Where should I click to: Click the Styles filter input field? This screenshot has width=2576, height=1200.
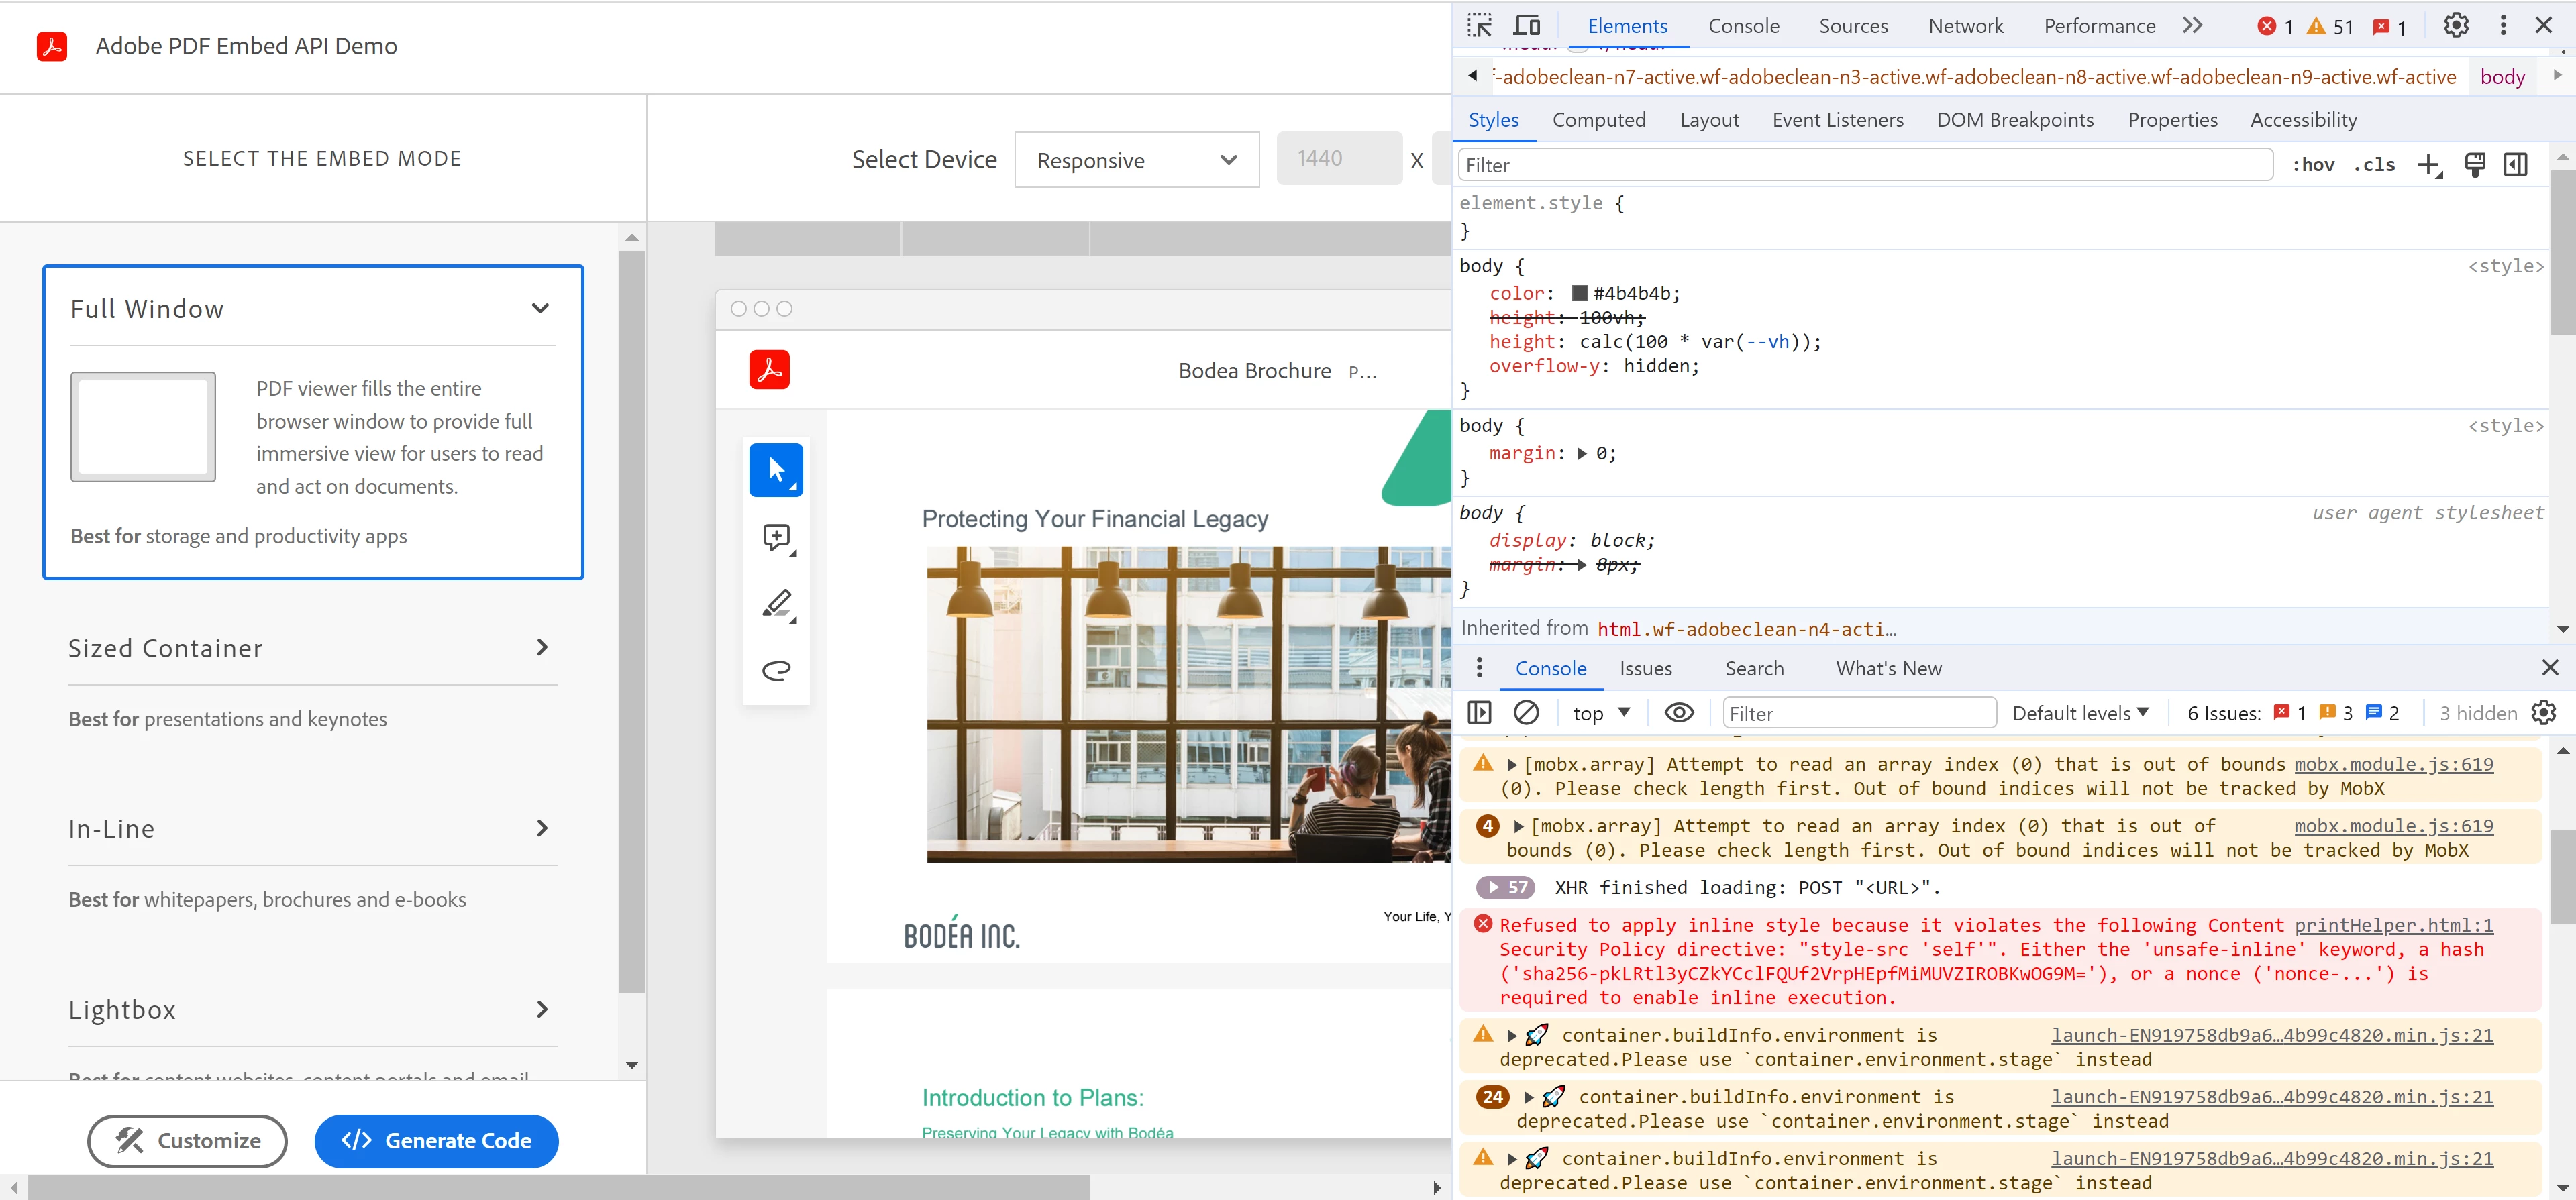pyautogui.click(x=1865, y=165)
